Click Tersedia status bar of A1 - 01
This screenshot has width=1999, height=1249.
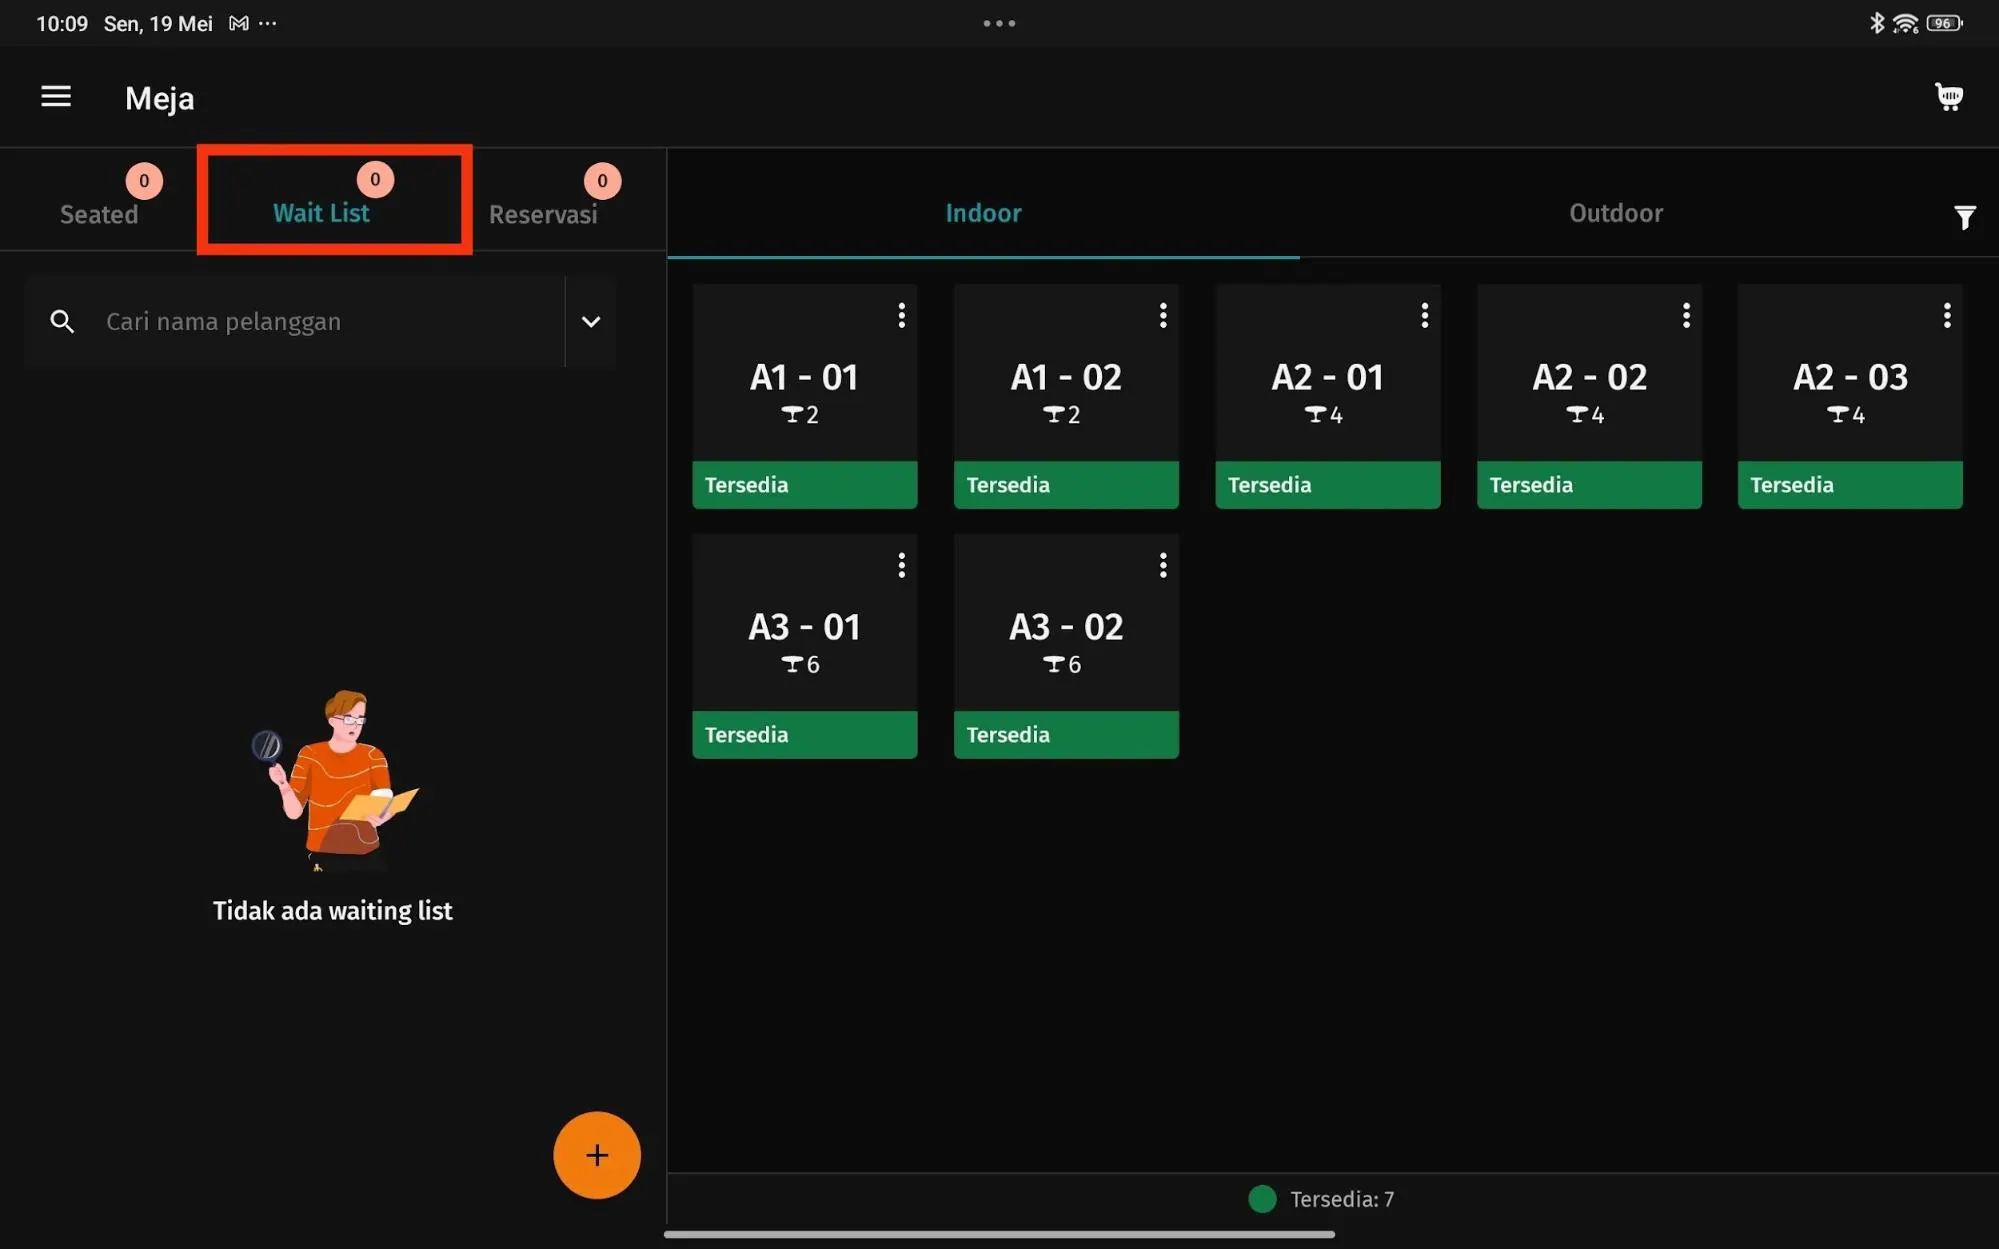pyautogui.click(x=805, y=485)
